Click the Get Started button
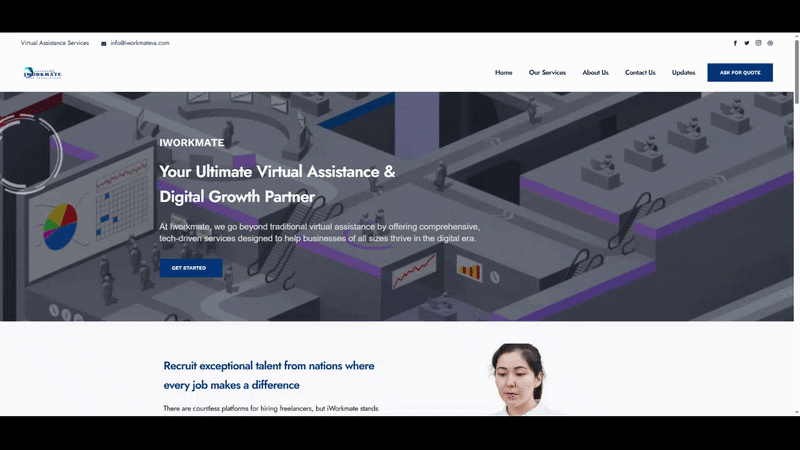This screenshot has height=450, width=800. (x=191, y=268)
